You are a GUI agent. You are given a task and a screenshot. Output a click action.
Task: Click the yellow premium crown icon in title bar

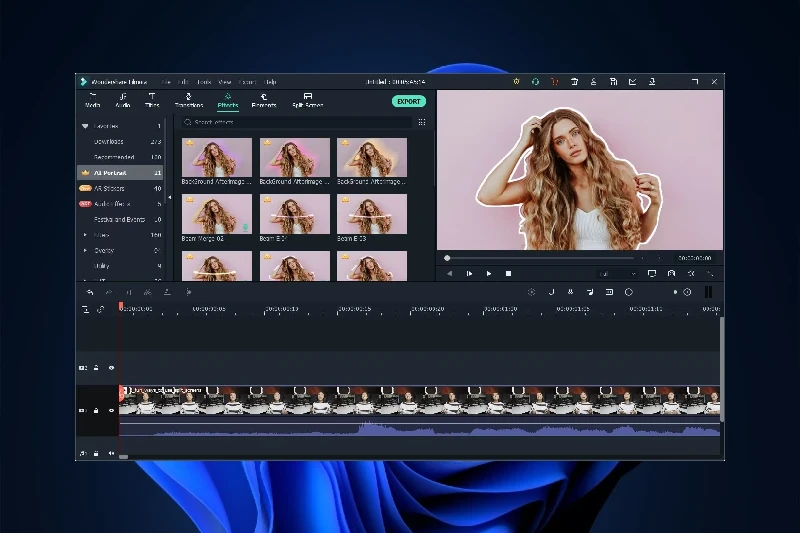click(x=516, y=82)
